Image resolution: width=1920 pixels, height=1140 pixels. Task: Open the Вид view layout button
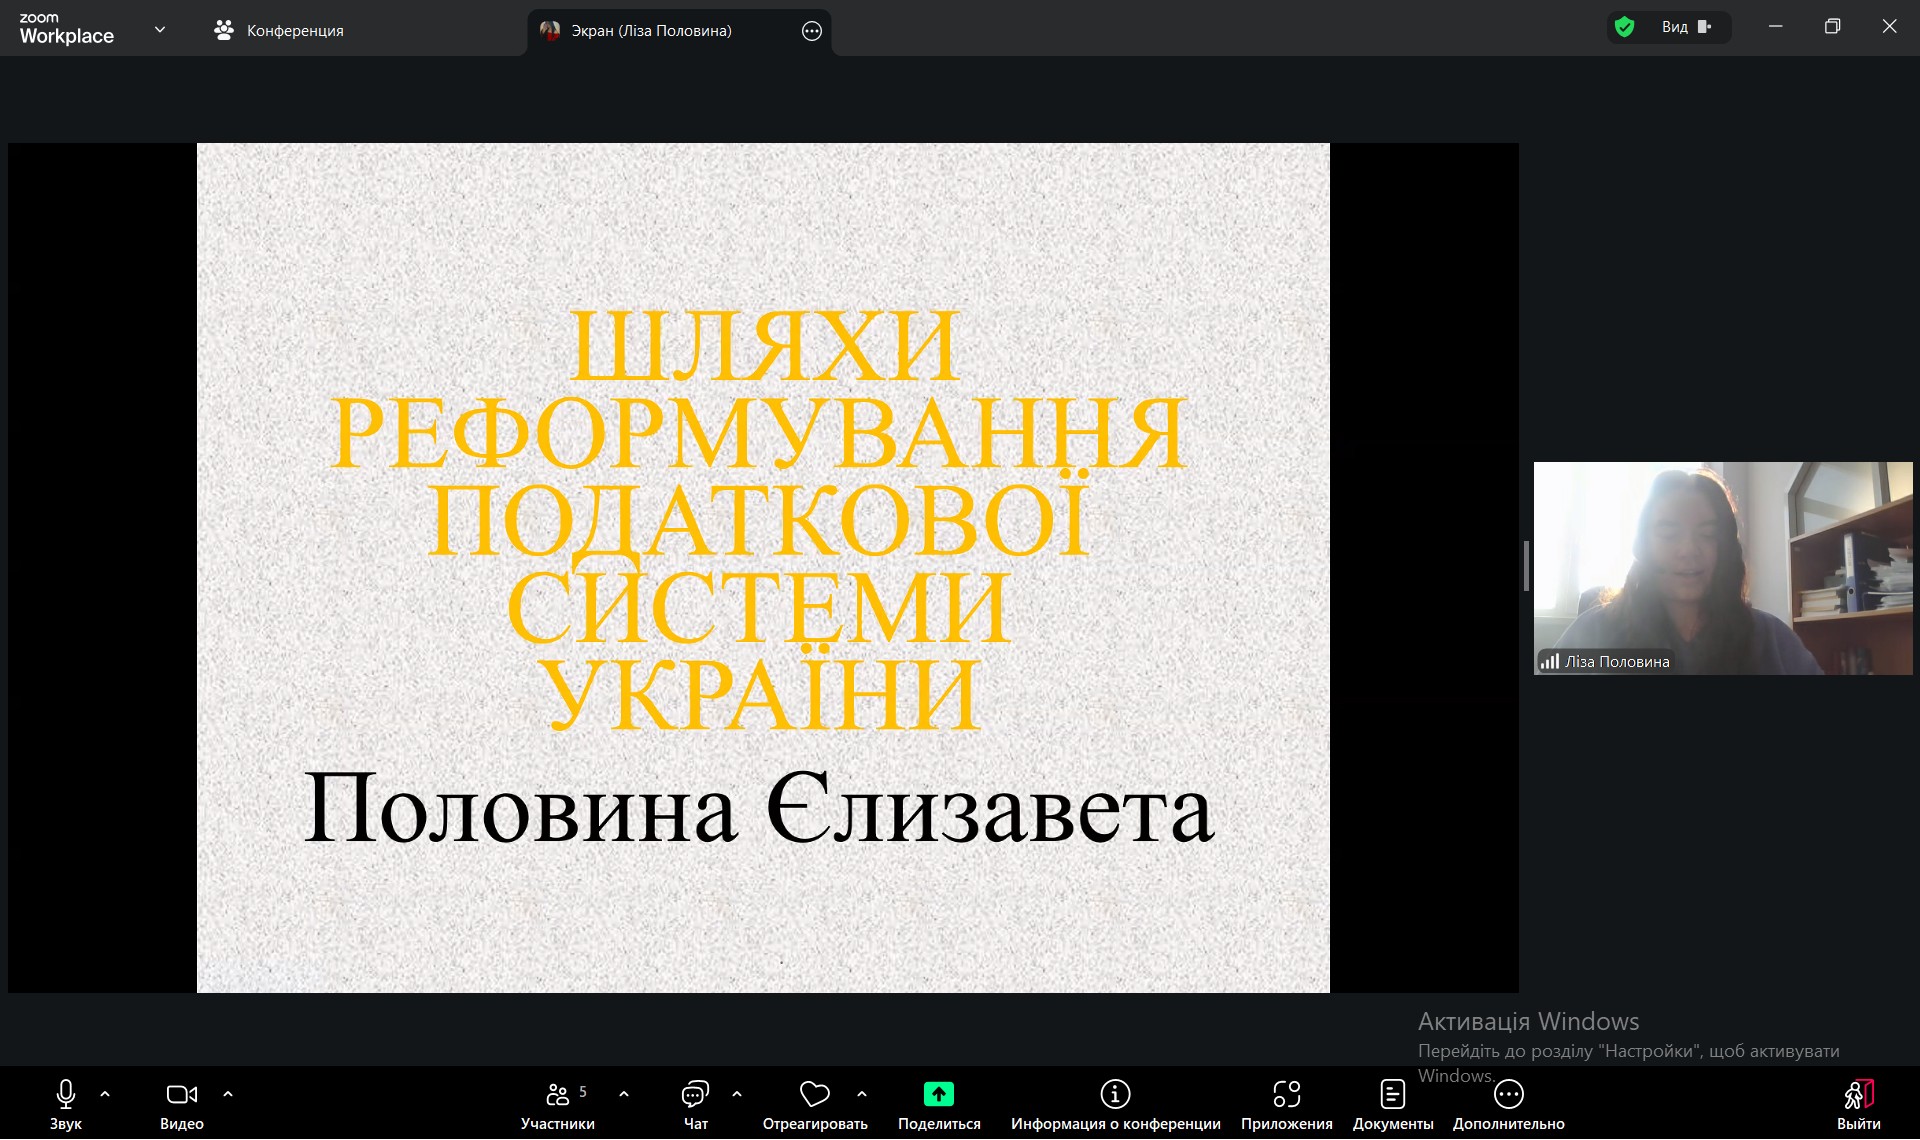[1686, 27]
